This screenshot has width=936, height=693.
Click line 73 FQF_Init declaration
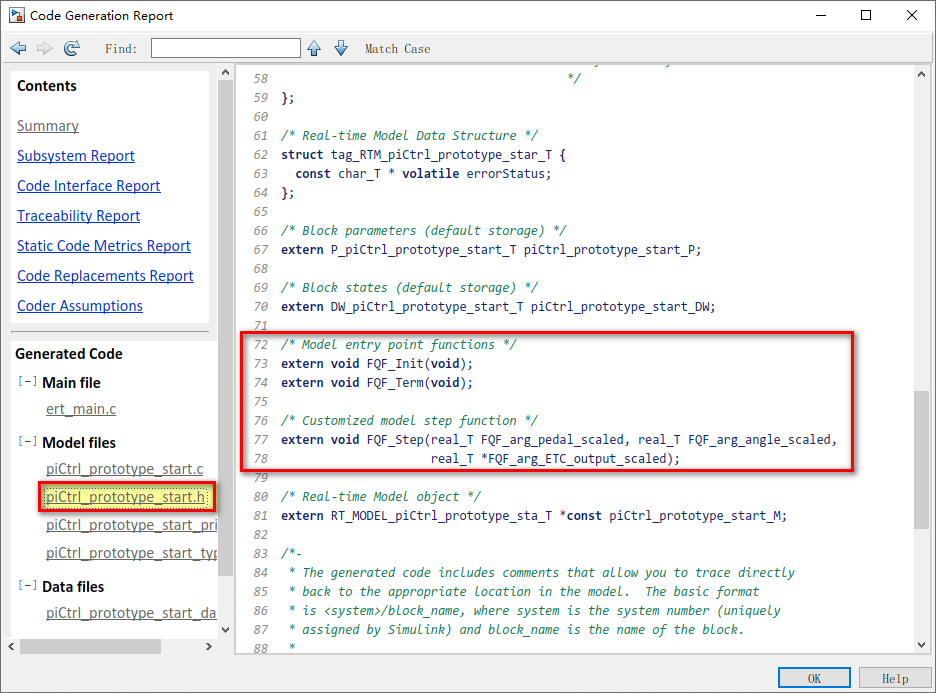click(377, 364)
